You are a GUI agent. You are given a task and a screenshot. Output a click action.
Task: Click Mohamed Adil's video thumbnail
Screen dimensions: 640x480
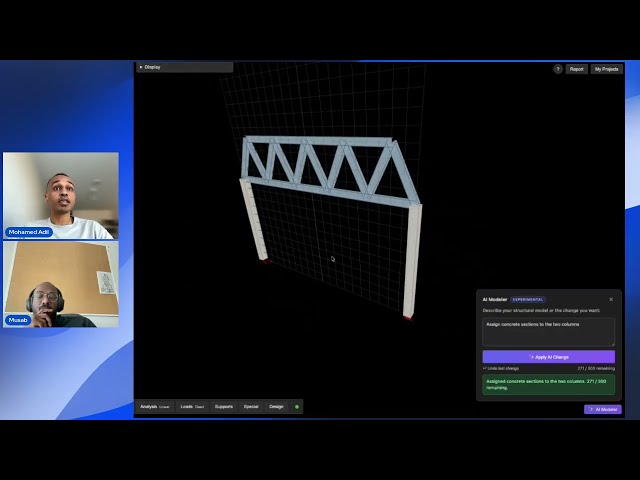[x=61, y=196]
